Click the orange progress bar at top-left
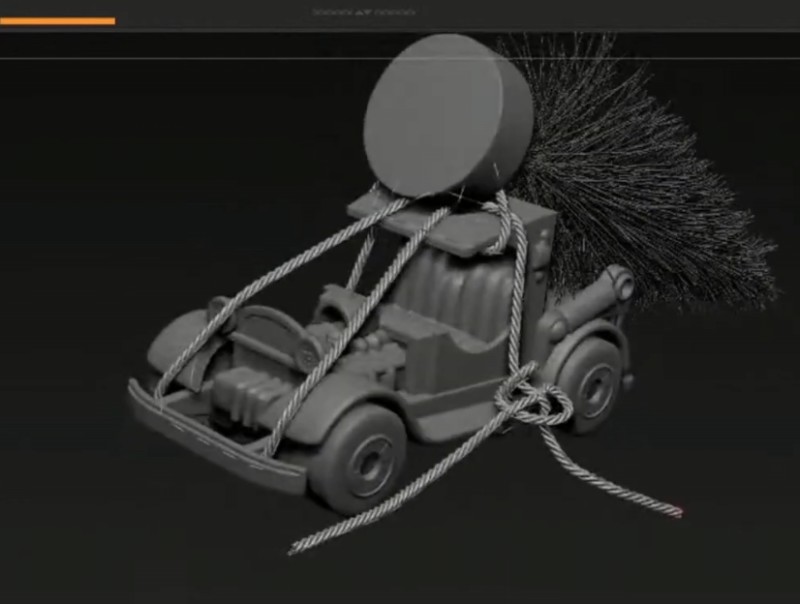The image size is (800, 604). pos(57,20)
